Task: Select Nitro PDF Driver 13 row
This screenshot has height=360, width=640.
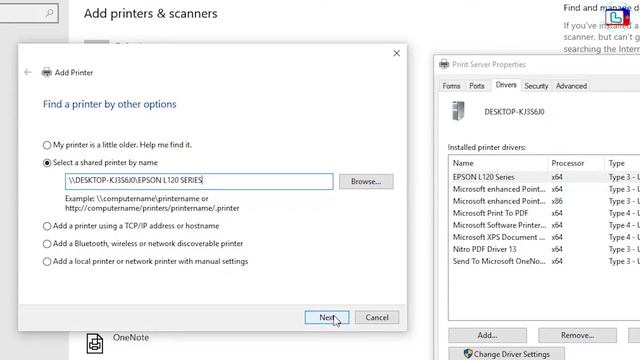Action: click(544, 249)
